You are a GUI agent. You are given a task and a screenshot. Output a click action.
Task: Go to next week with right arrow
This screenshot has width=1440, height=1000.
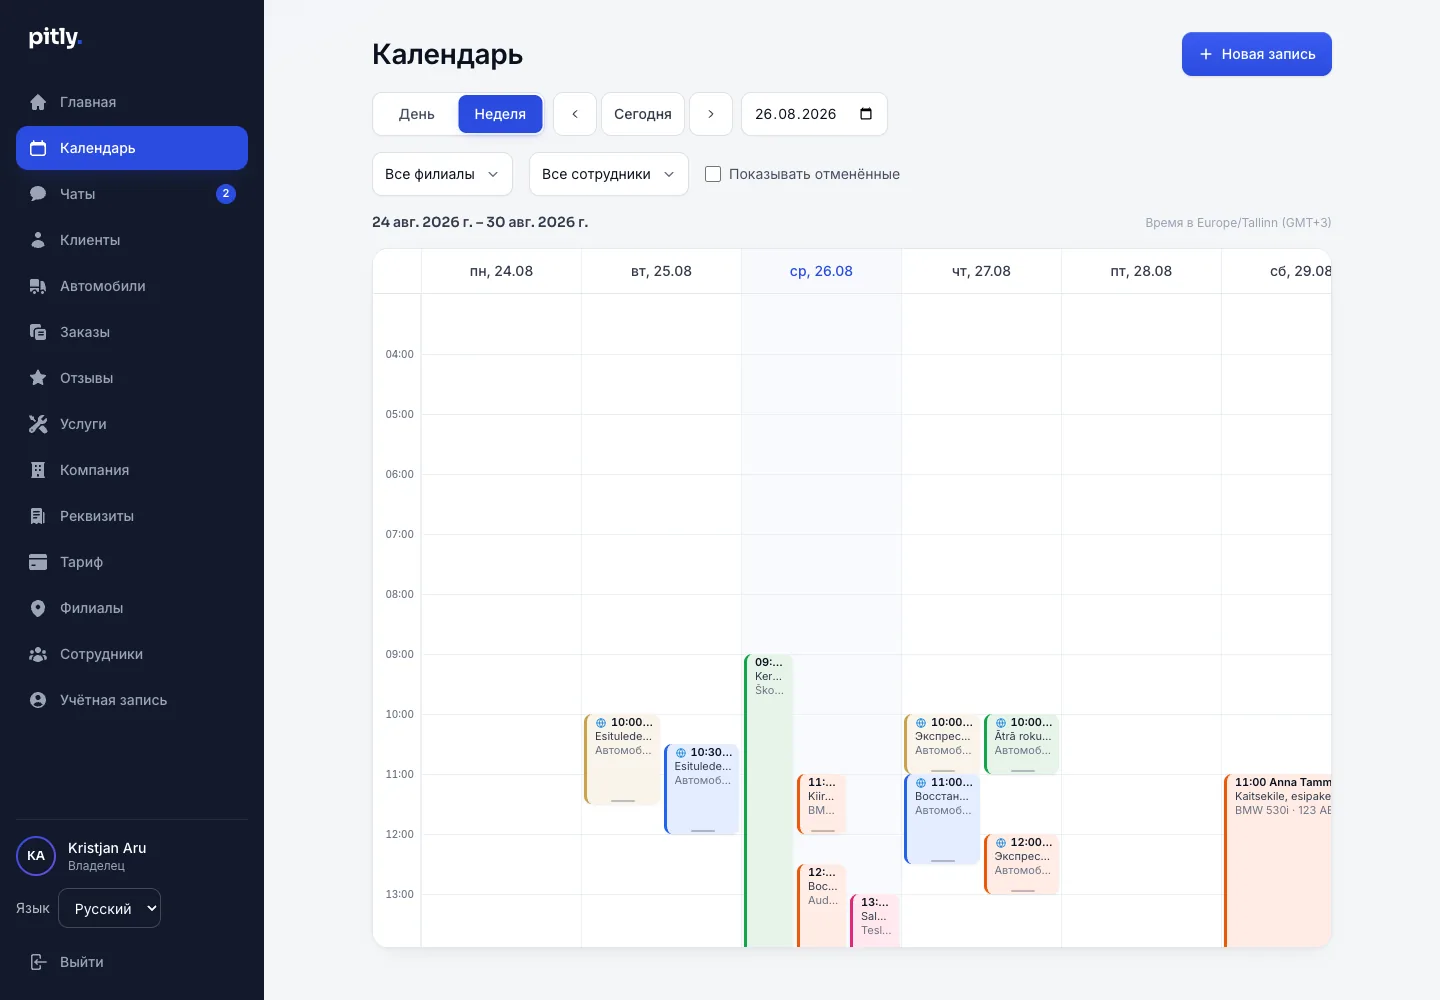pos(711,114)
